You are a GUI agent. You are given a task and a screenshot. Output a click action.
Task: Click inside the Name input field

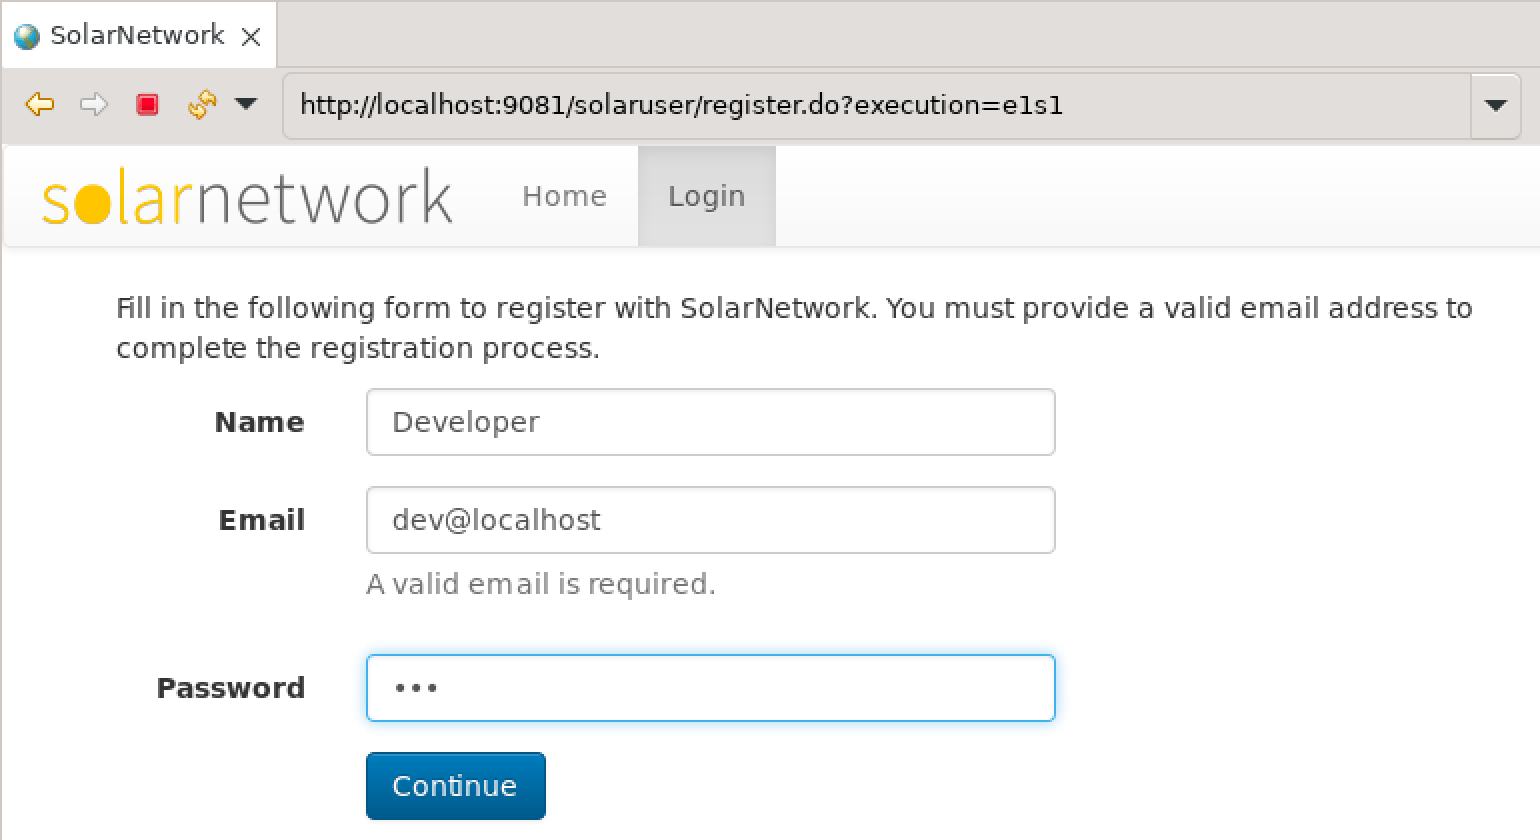[x=710, y=422]
